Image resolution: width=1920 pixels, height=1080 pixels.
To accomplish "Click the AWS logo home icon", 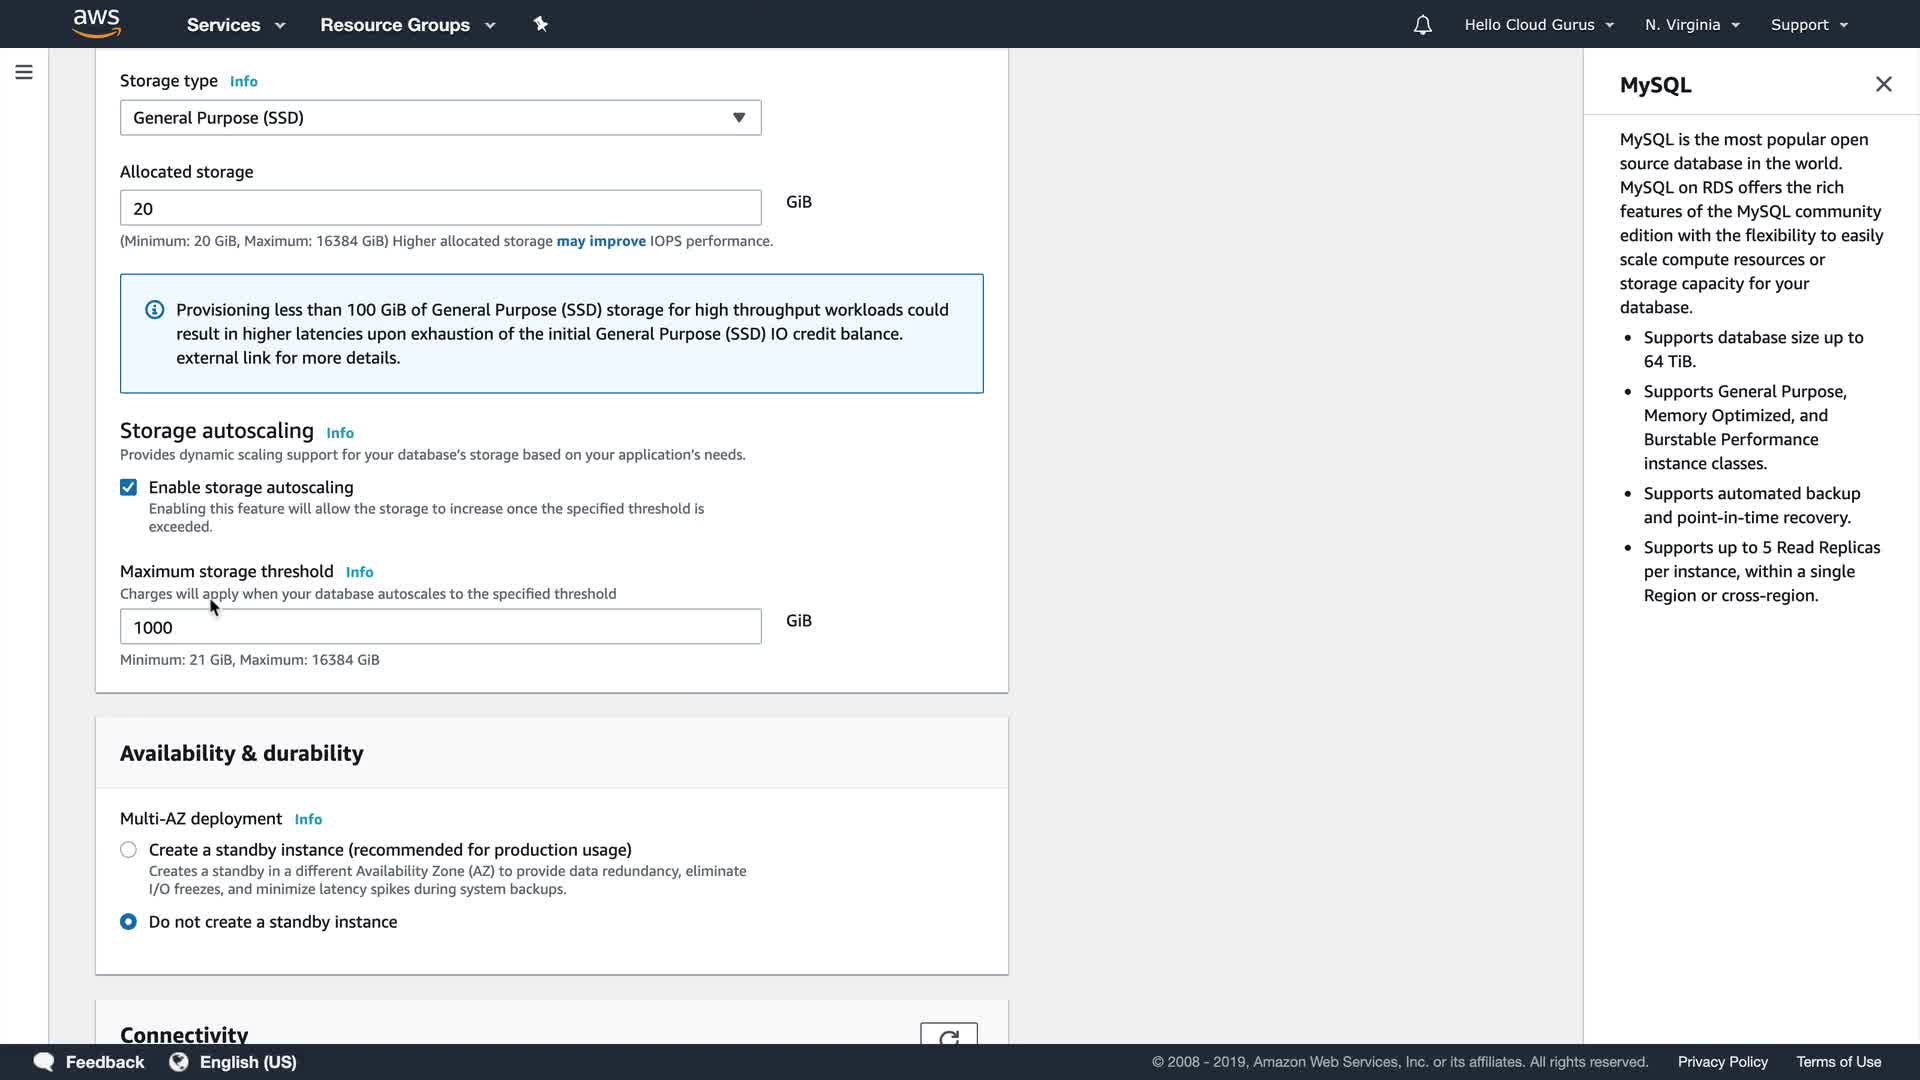I will [97, 23].
